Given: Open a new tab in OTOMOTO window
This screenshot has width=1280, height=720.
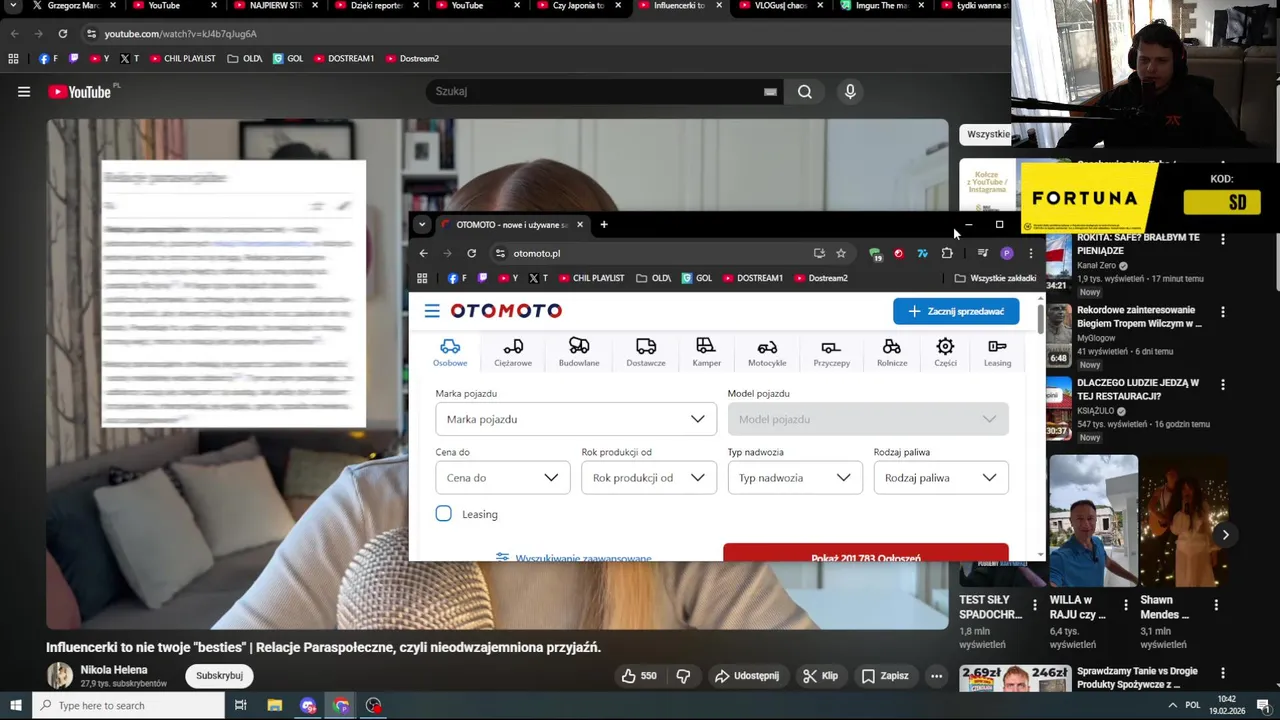Looking at the screenshot, I should coord(604,225).
